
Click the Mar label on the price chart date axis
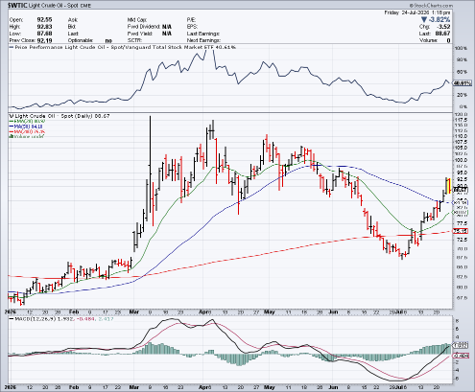click(133, 312)
